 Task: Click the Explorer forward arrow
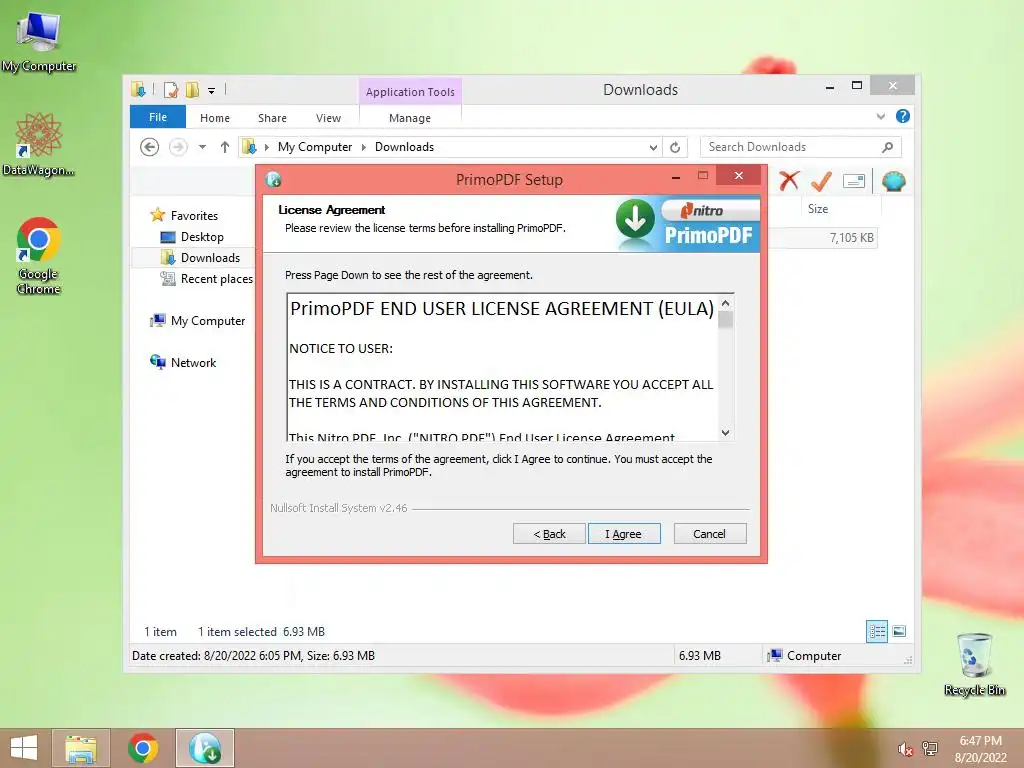[x=178, y=147]
